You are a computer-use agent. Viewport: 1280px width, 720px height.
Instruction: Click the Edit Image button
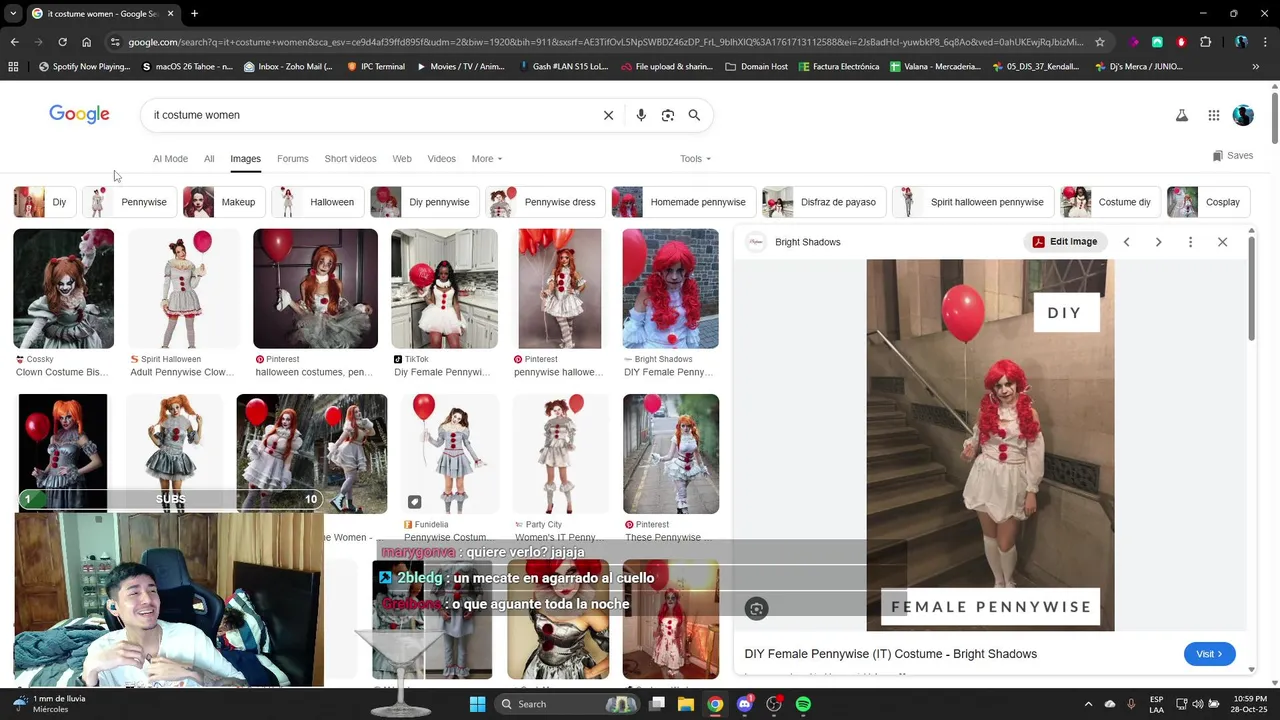[x=1064, y=242]
